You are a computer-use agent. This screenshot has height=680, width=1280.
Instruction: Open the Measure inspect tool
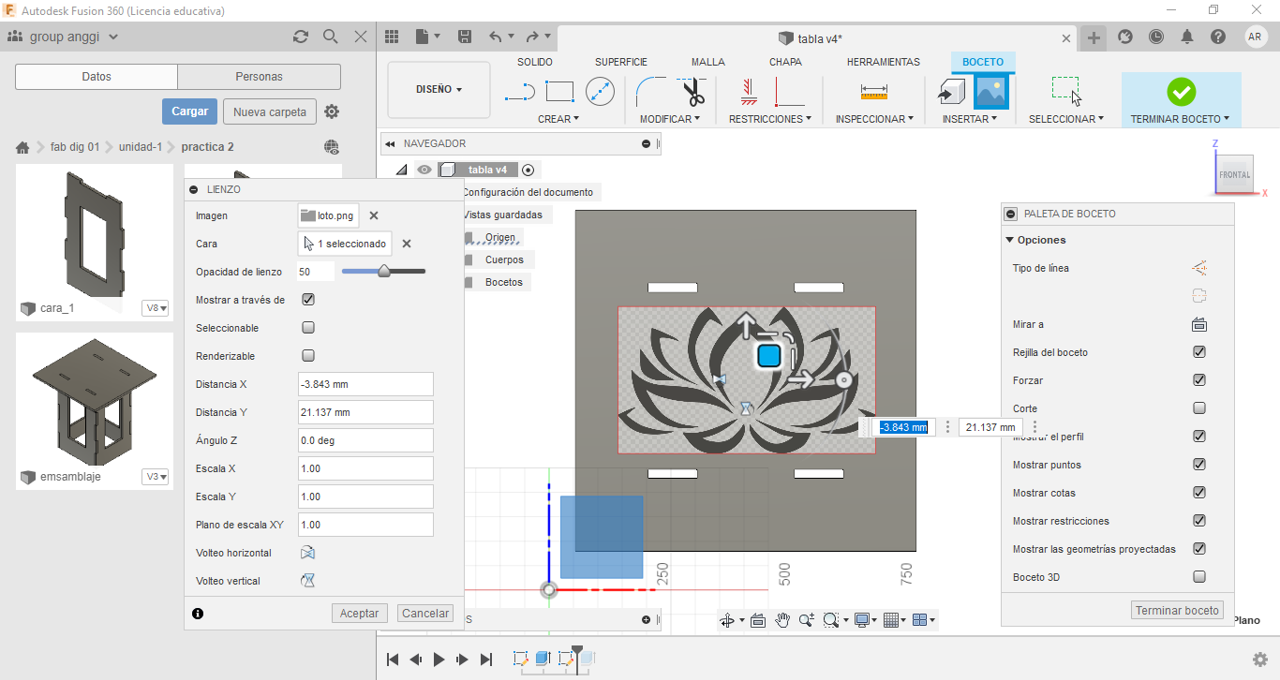pyautogui.click(x=874, y=92)
